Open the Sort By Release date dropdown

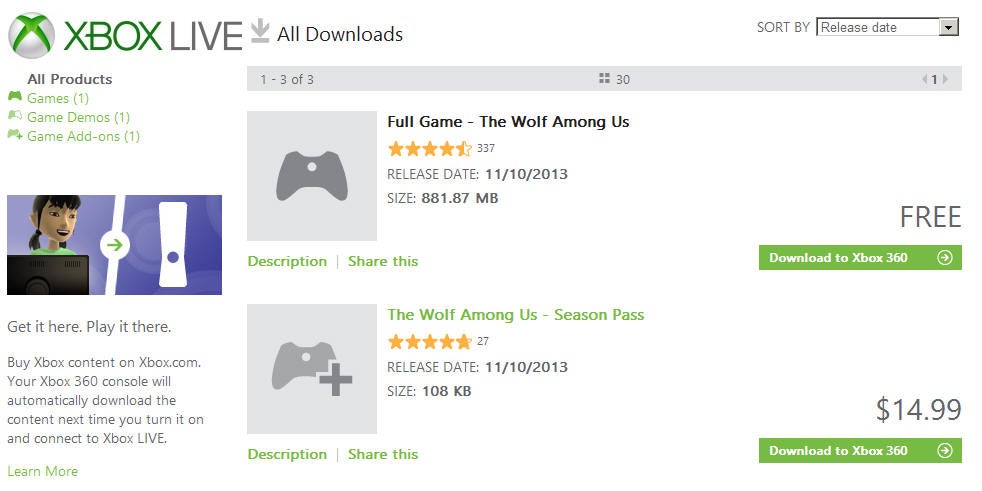pyautogui.click(x=887, y=27)
